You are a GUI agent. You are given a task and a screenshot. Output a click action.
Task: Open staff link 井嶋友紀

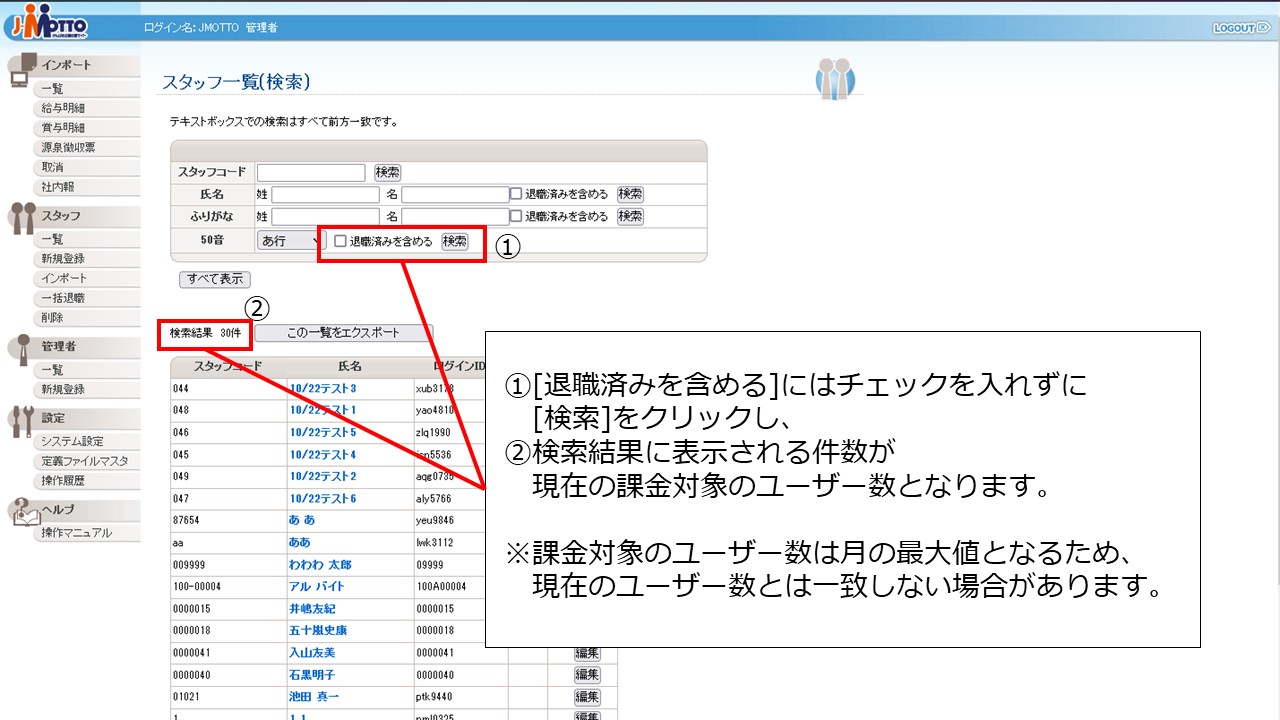[312, 609]
